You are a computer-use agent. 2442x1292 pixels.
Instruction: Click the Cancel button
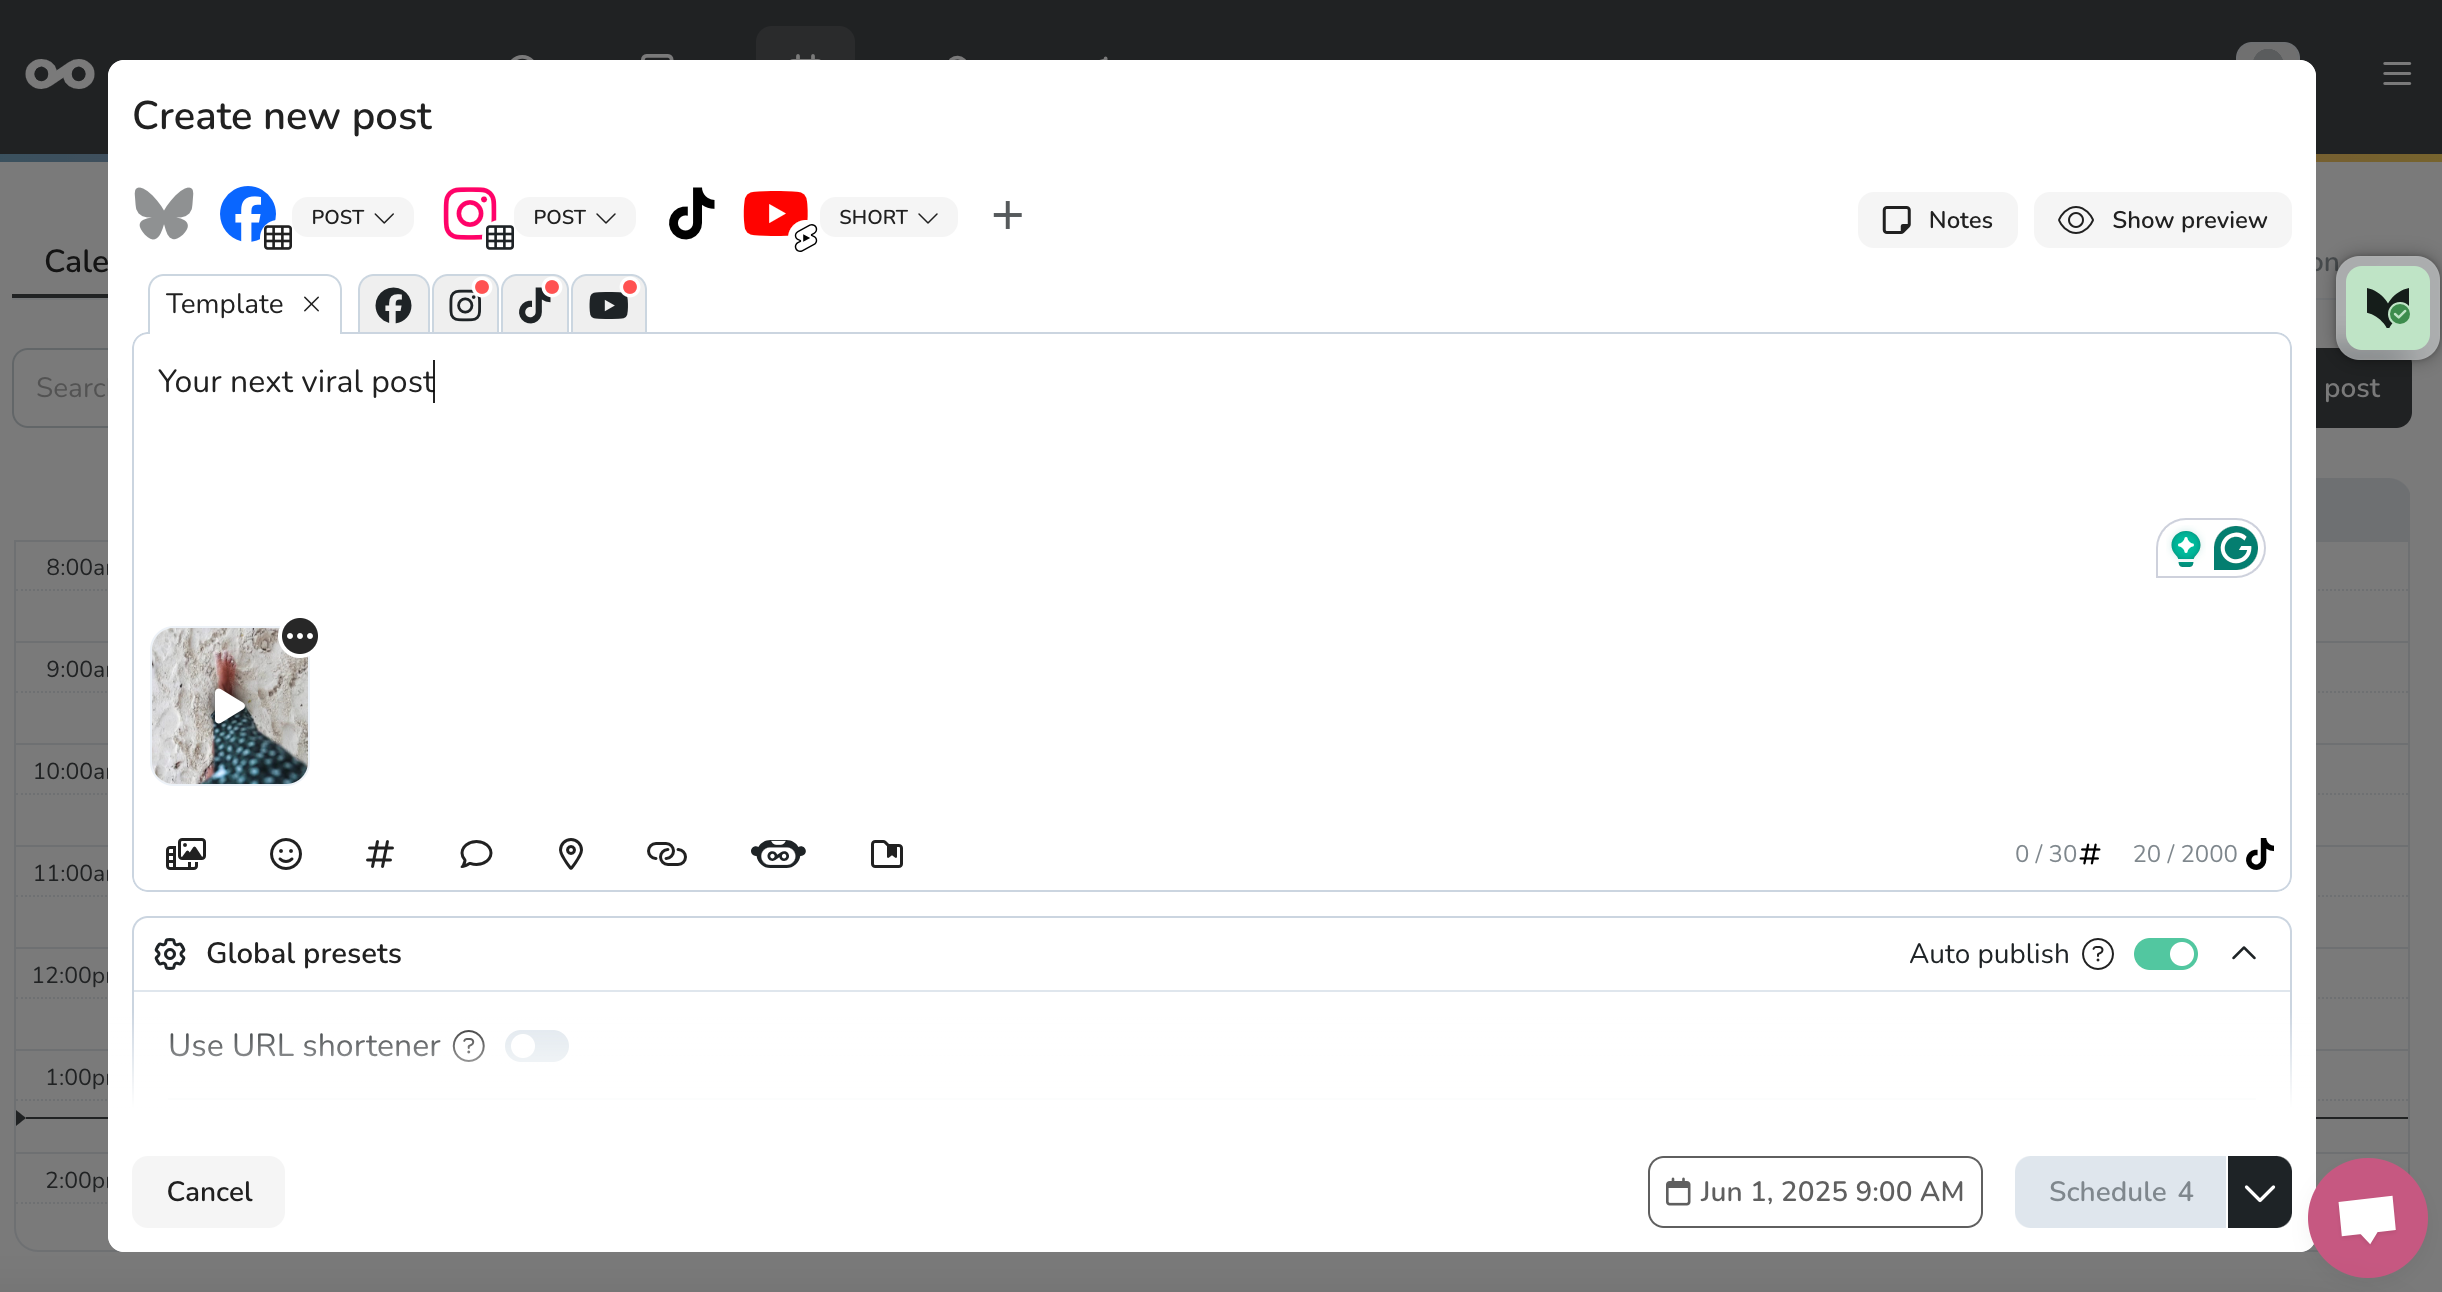point(209,1192)
